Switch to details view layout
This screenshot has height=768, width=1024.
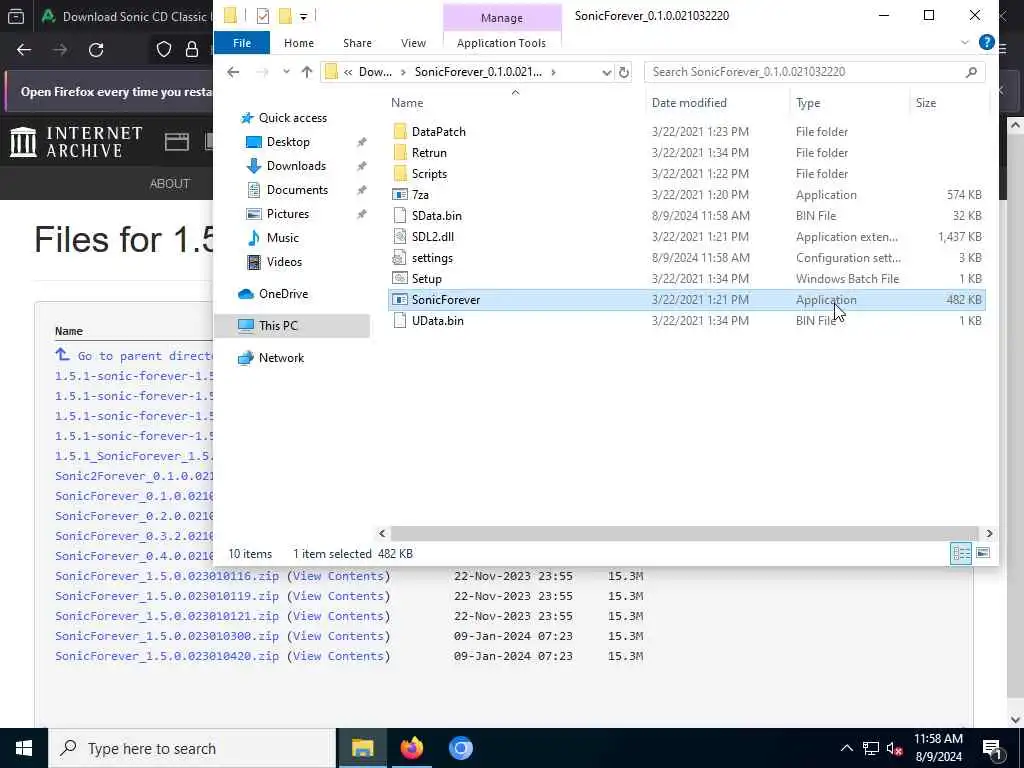(961, 553)
